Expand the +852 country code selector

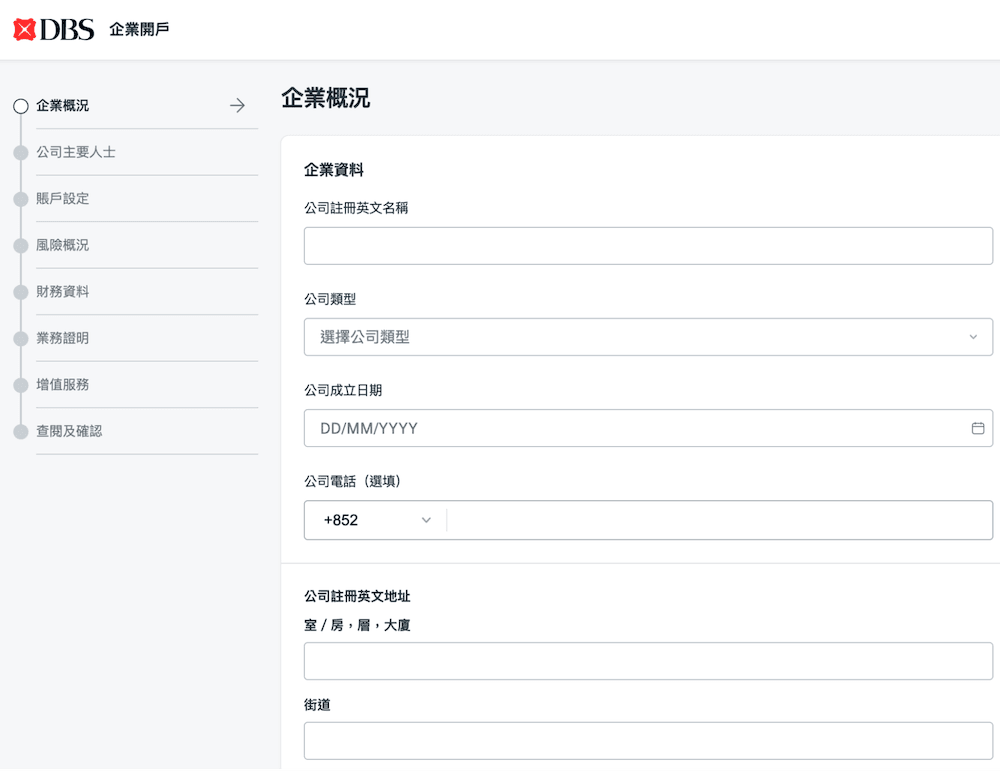375,520
